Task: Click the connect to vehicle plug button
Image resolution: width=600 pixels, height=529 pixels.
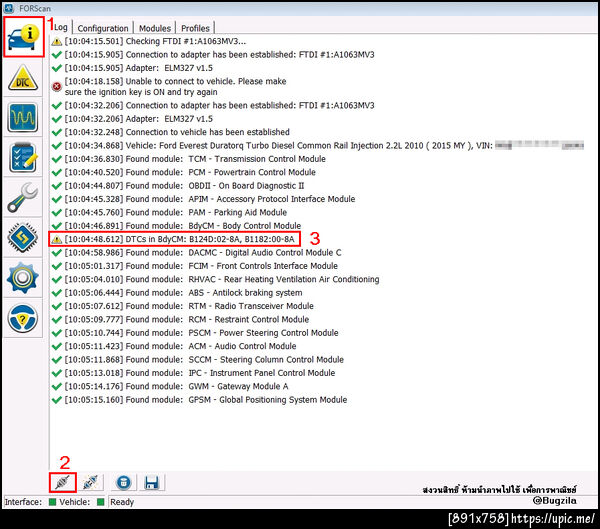Action: 63,483
